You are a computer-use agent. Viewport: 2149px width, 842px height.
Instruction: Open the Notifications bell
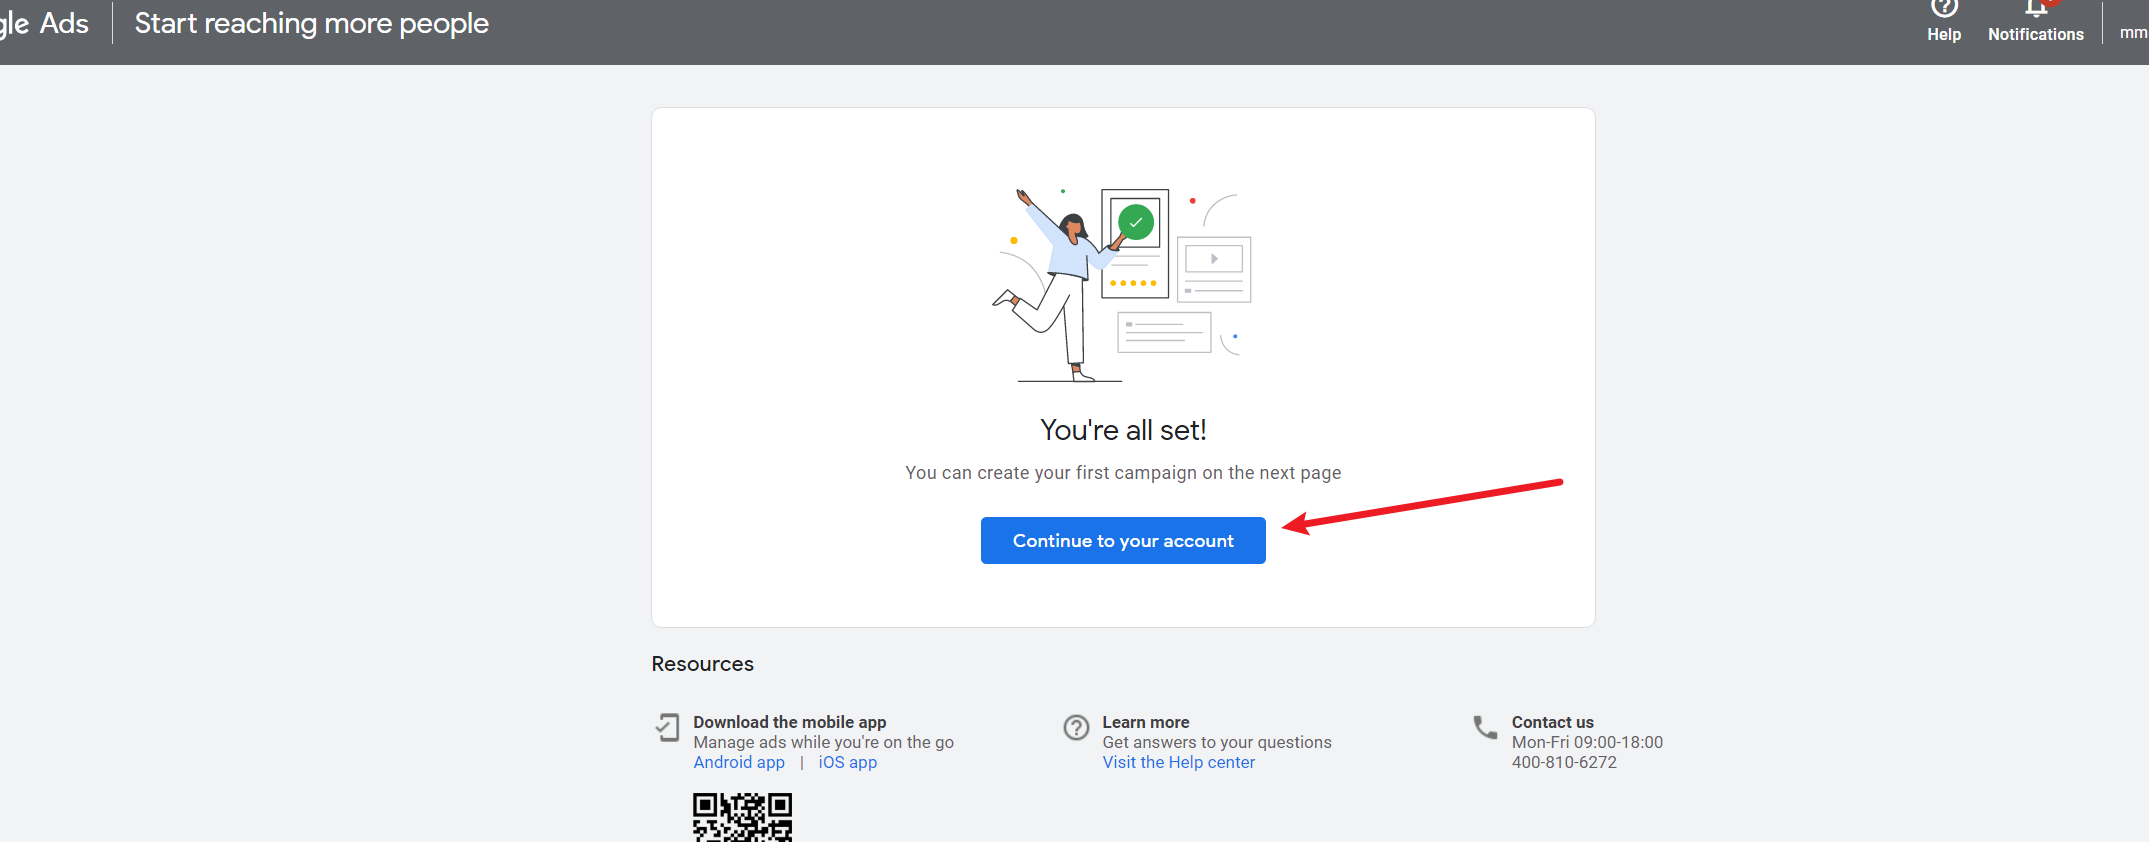[2035, 10]
